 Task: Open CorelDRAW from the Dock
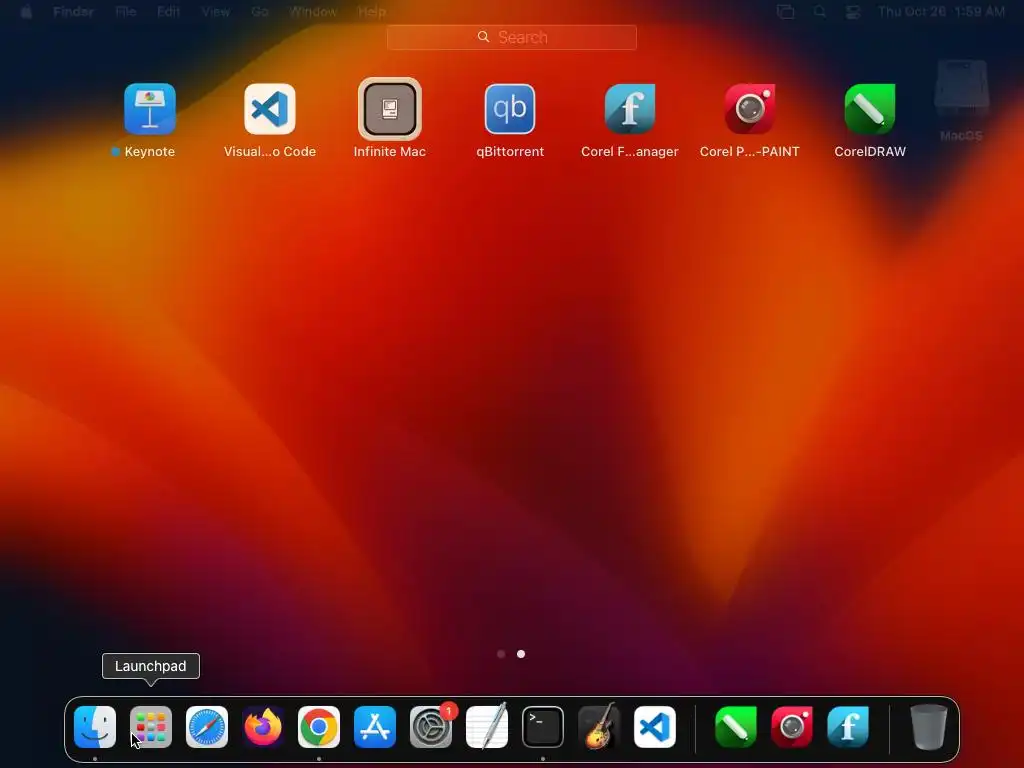(736, 727)
